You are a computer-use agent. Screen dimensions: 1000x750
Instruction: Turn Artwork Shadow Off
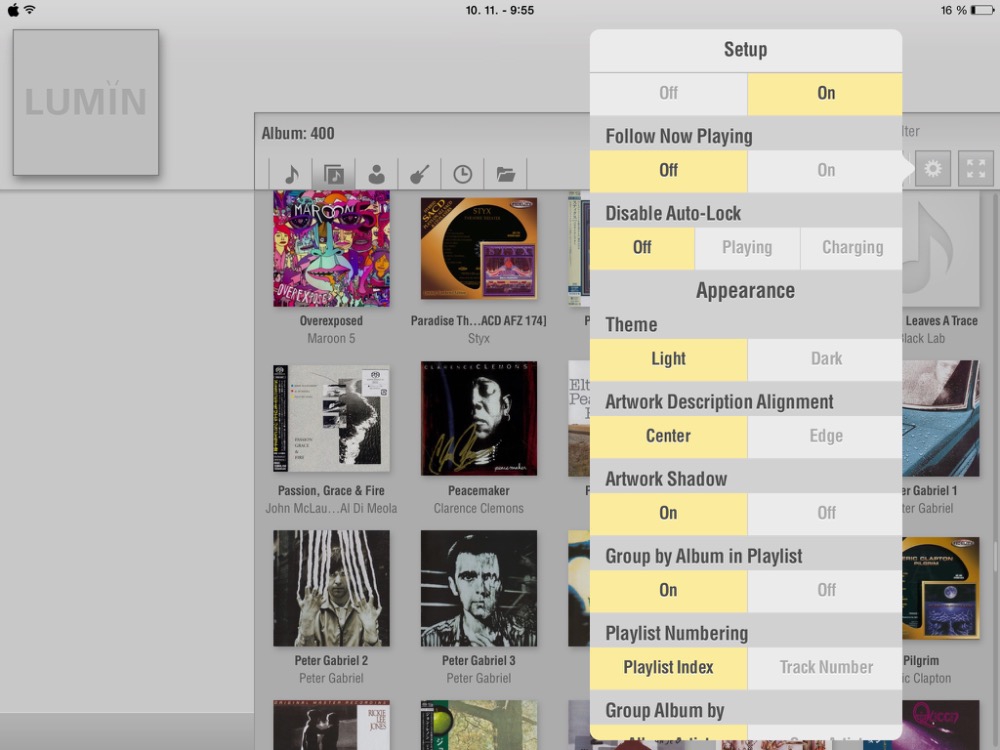coord(825,513)
